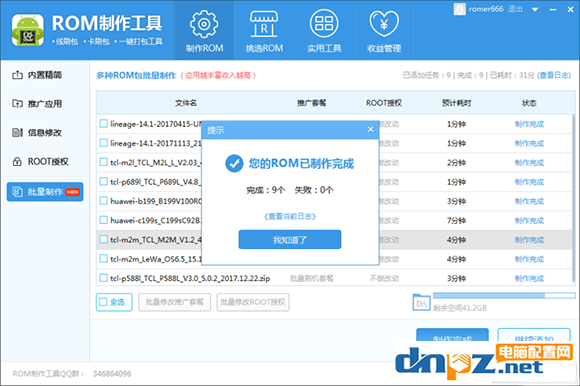This screenshot has height=386, width=580.
Task: Open the title bar dropdown arrow
Action: pos(535,10)
